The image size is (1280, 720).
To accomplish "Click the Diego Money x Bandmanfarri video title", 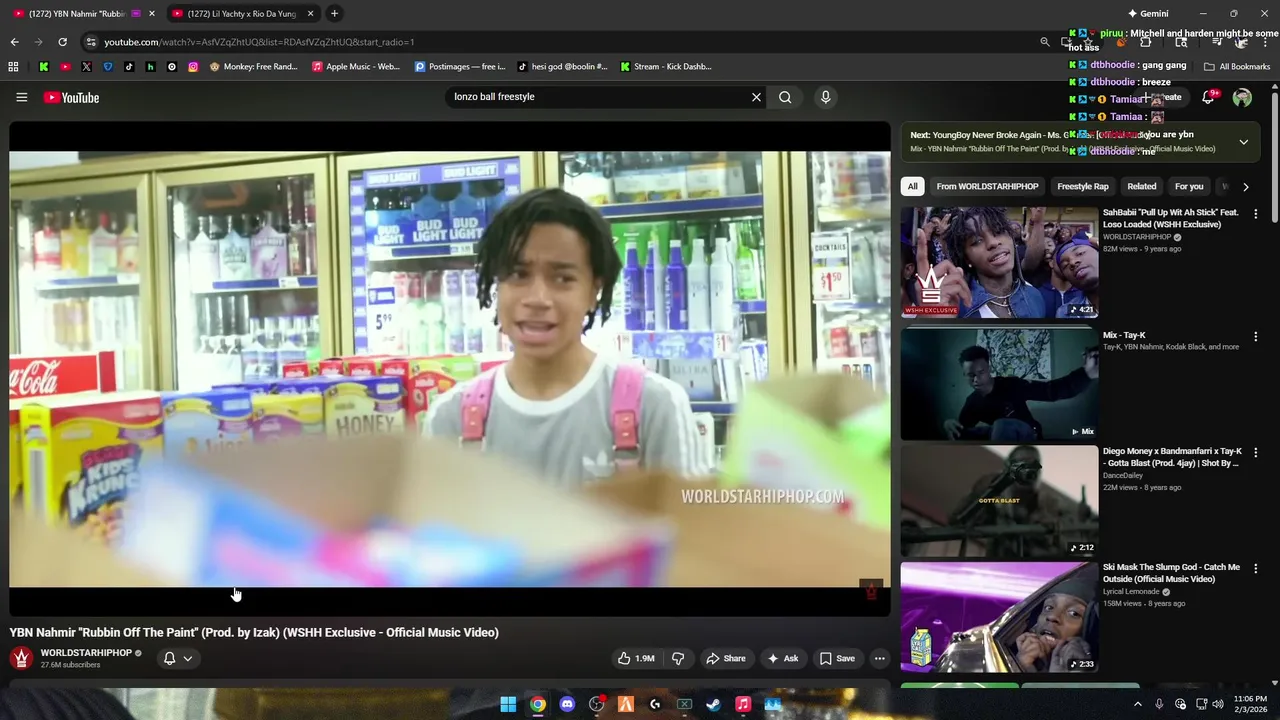I will tap(1172, 457).
